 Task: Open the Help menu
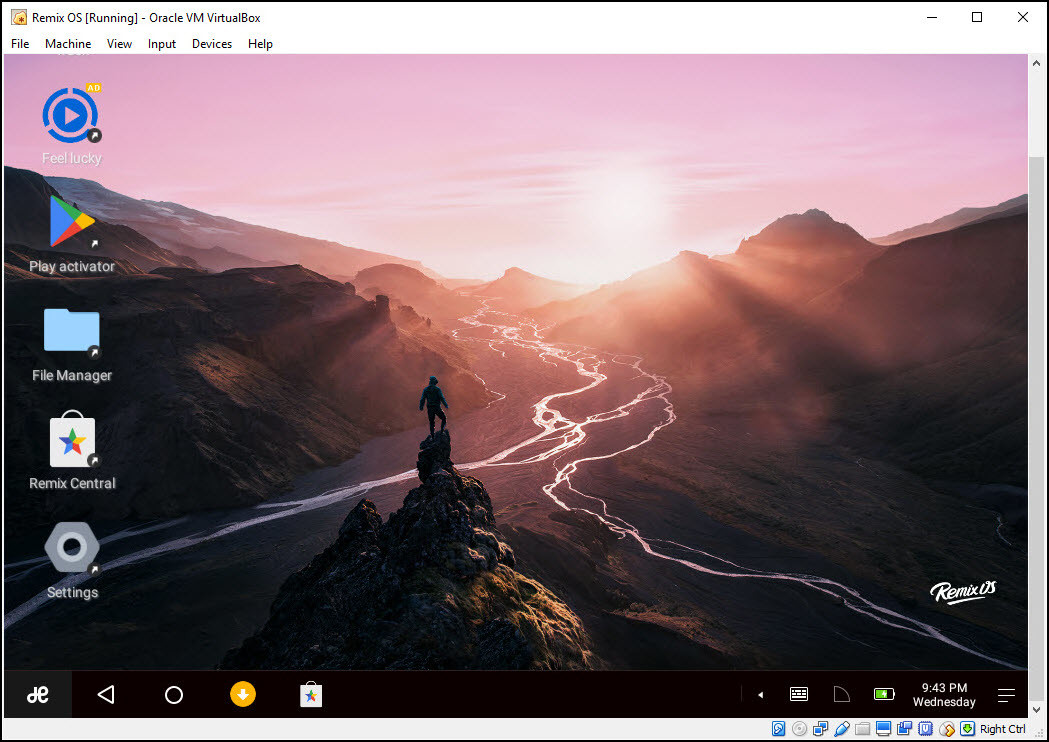click(x=260, y=43)
